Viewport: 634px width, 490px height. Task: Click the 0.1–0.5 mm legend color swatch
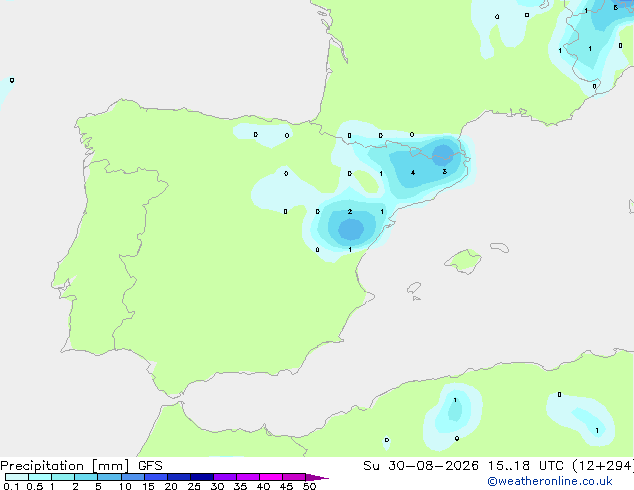(x=17, y=477)
